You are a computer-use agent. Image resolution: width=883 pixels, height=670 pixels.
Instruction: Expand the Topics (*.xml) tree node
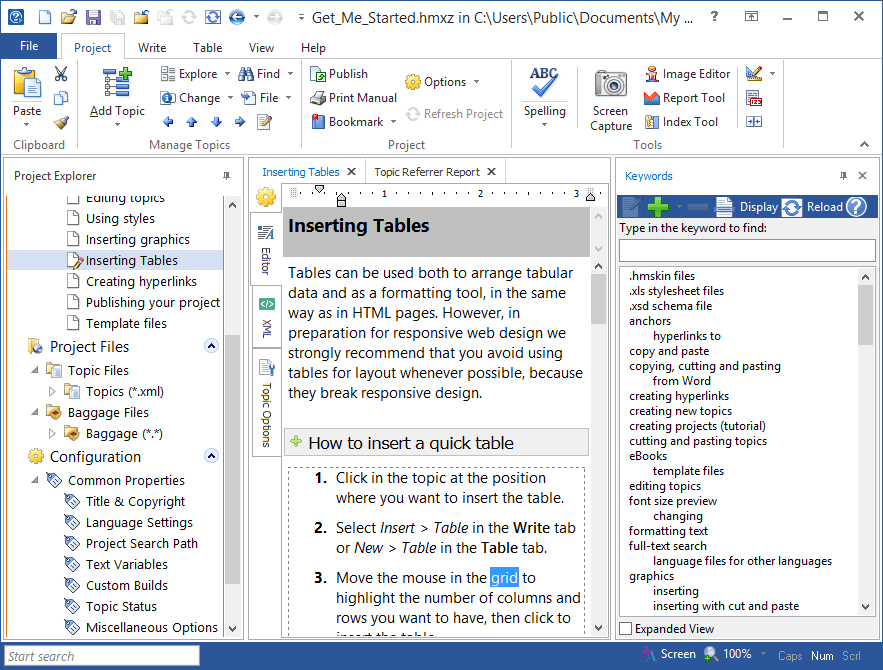click(x=54, y=392)
